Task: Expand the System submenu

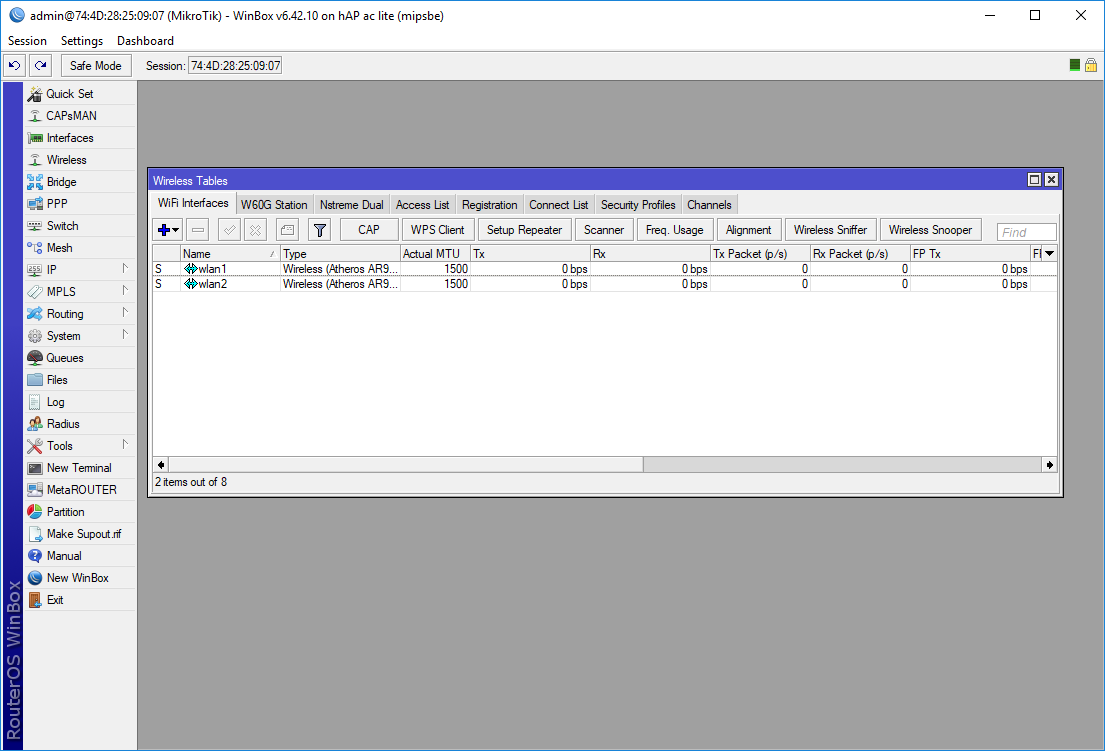Action: 80,335
